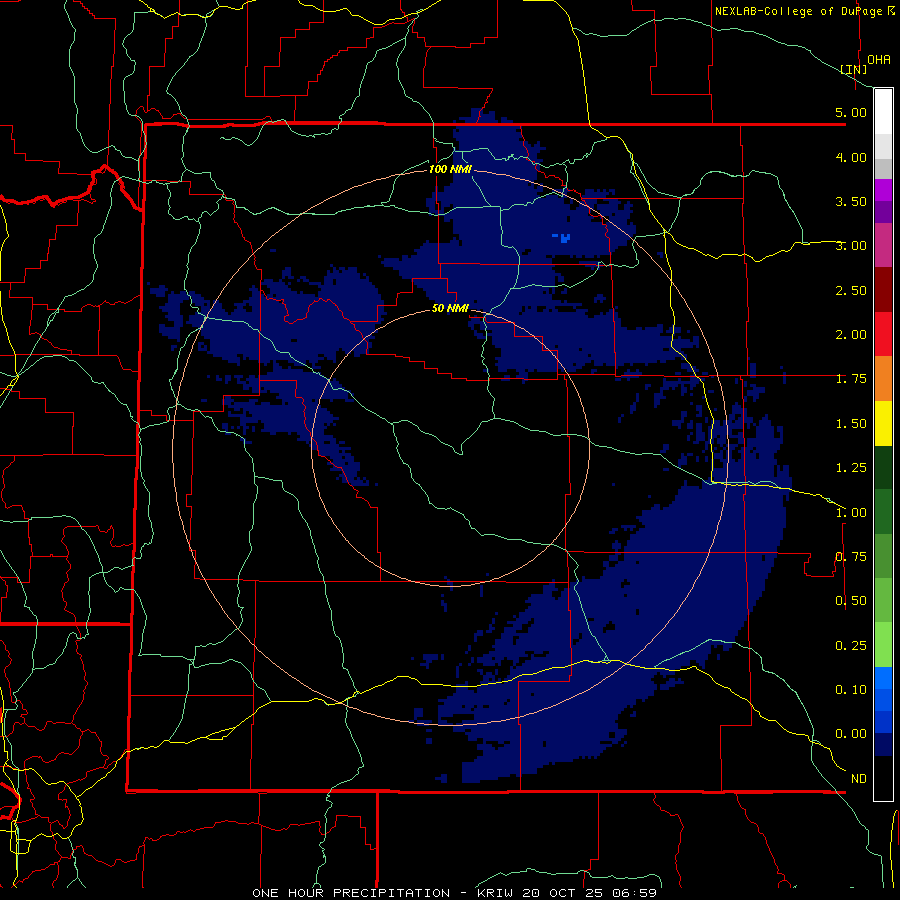Click the 0.10 legend value

(x=851, y=689)
